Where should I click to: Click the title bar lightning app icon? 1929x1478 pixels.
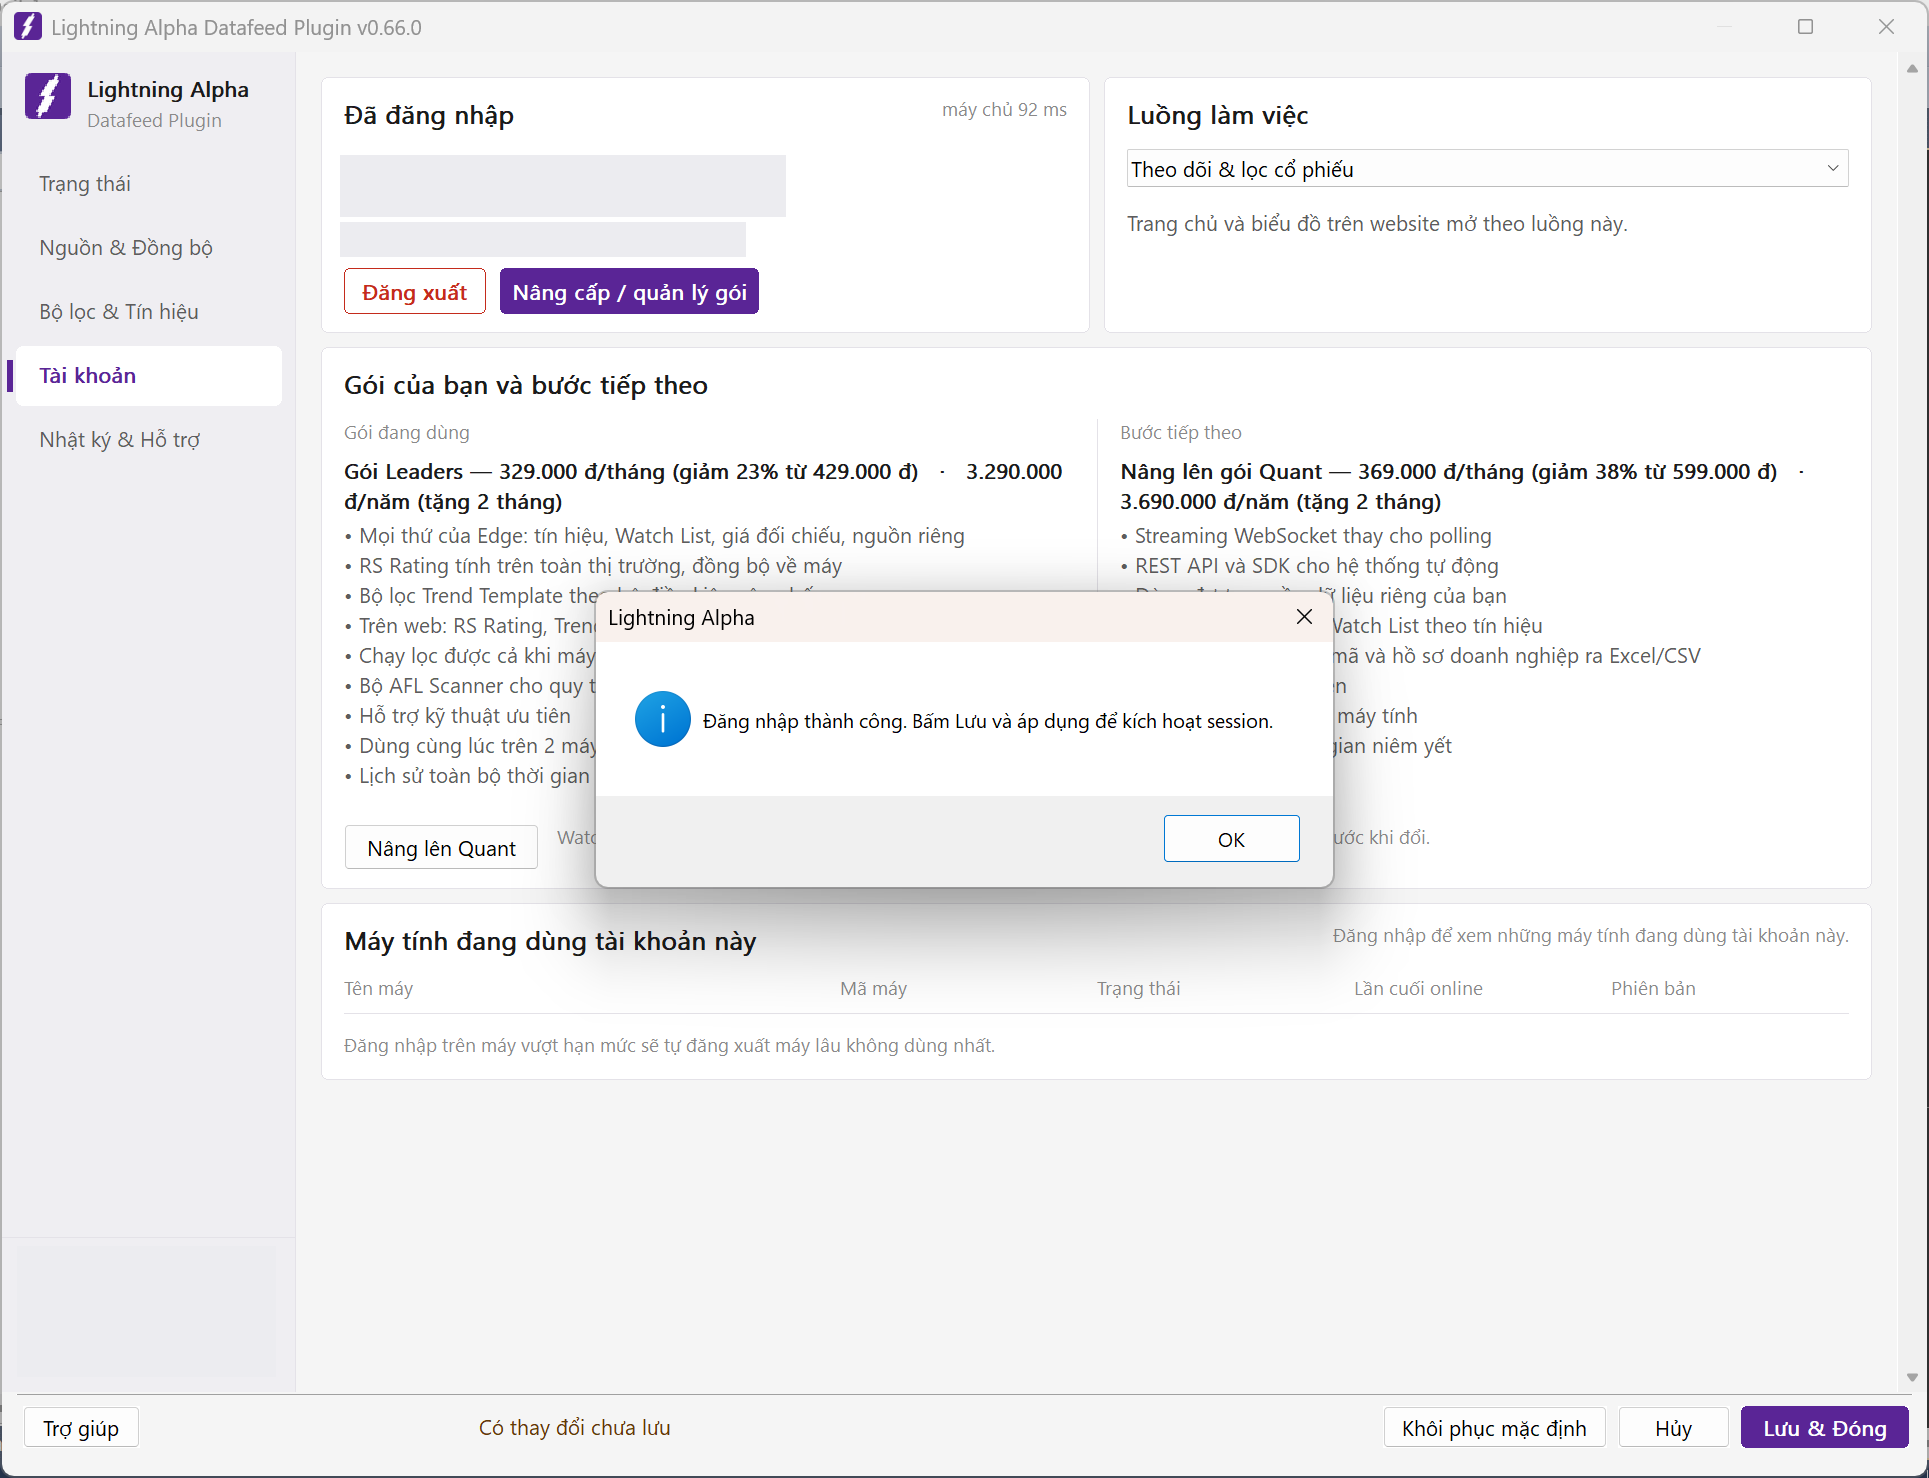coord(28,27)
